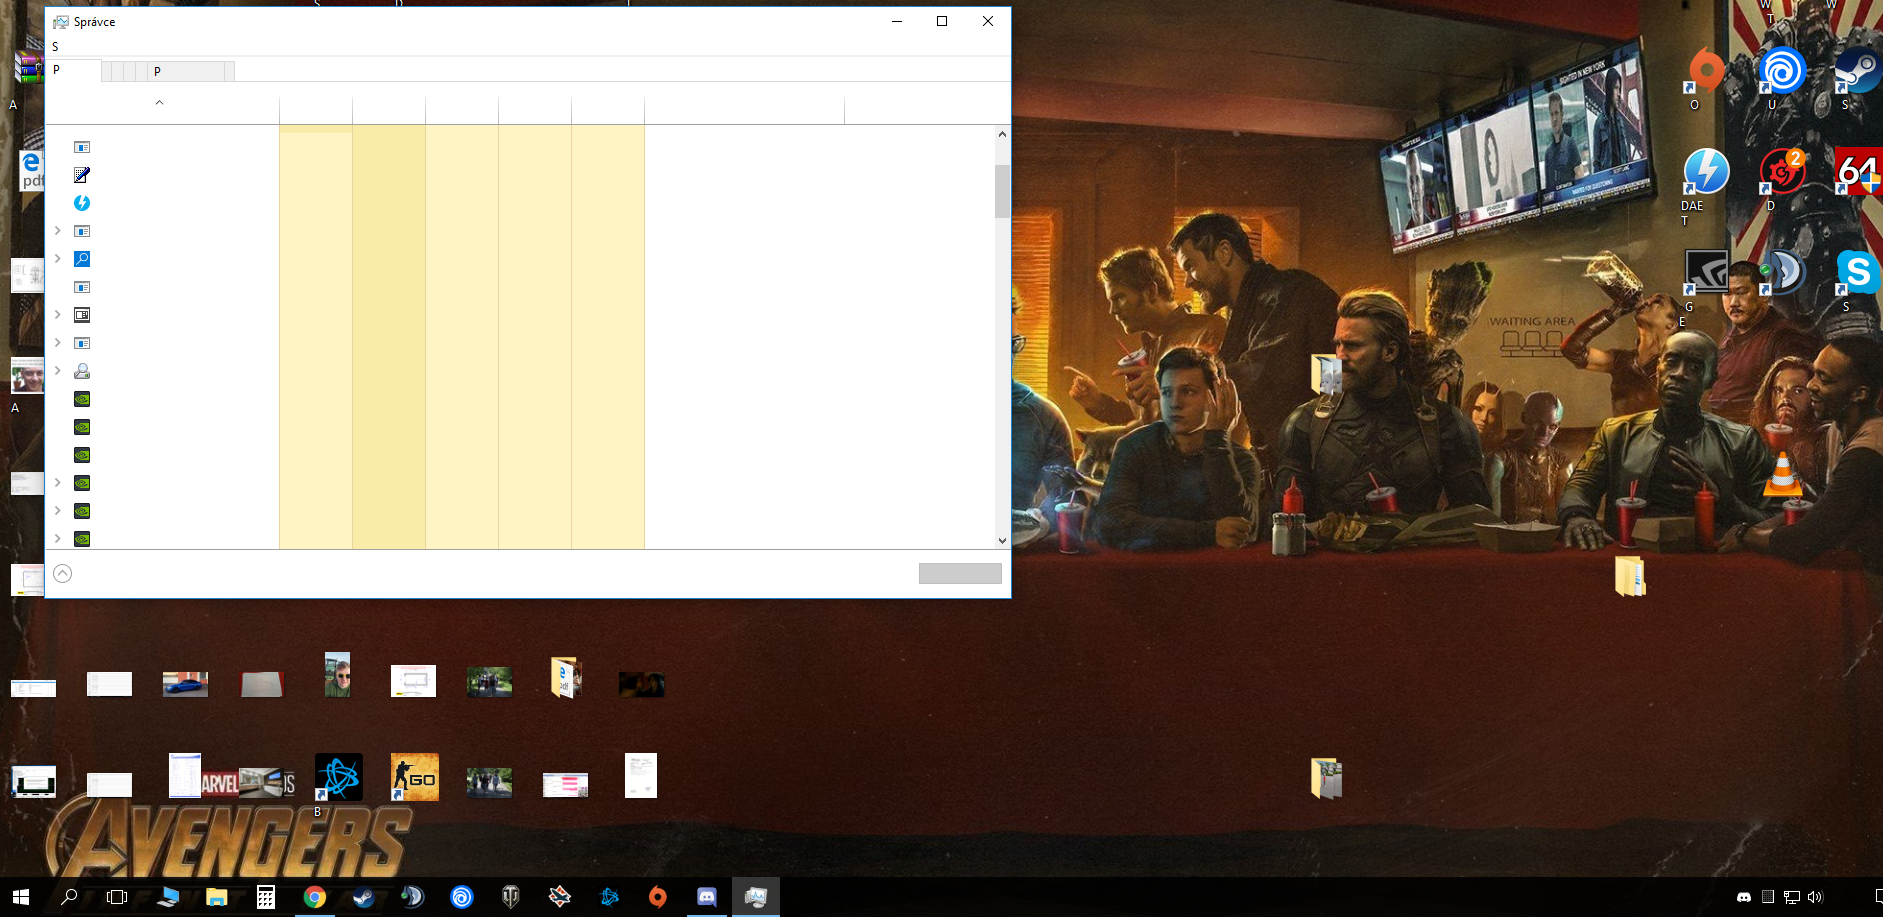Click the scroll-down arrow in the process list
The width and height of the screenshot is (1883, 917).
point(1003,540)
